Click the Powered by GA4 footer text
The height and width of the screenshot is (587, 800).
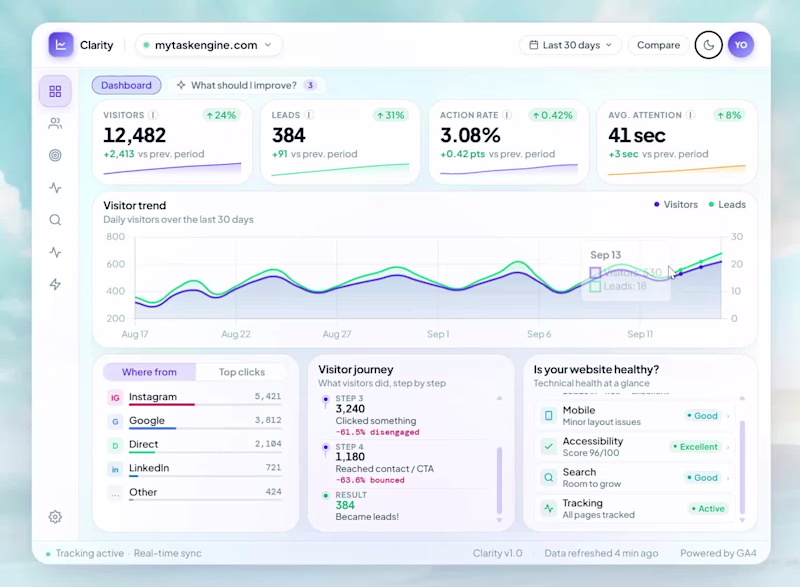(x=718, y=553)
